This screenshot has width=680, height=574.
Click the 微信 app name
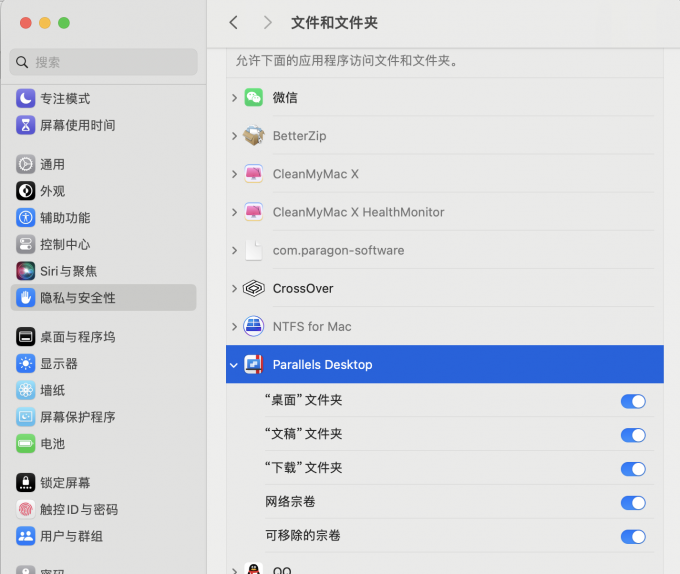(285, 98)
